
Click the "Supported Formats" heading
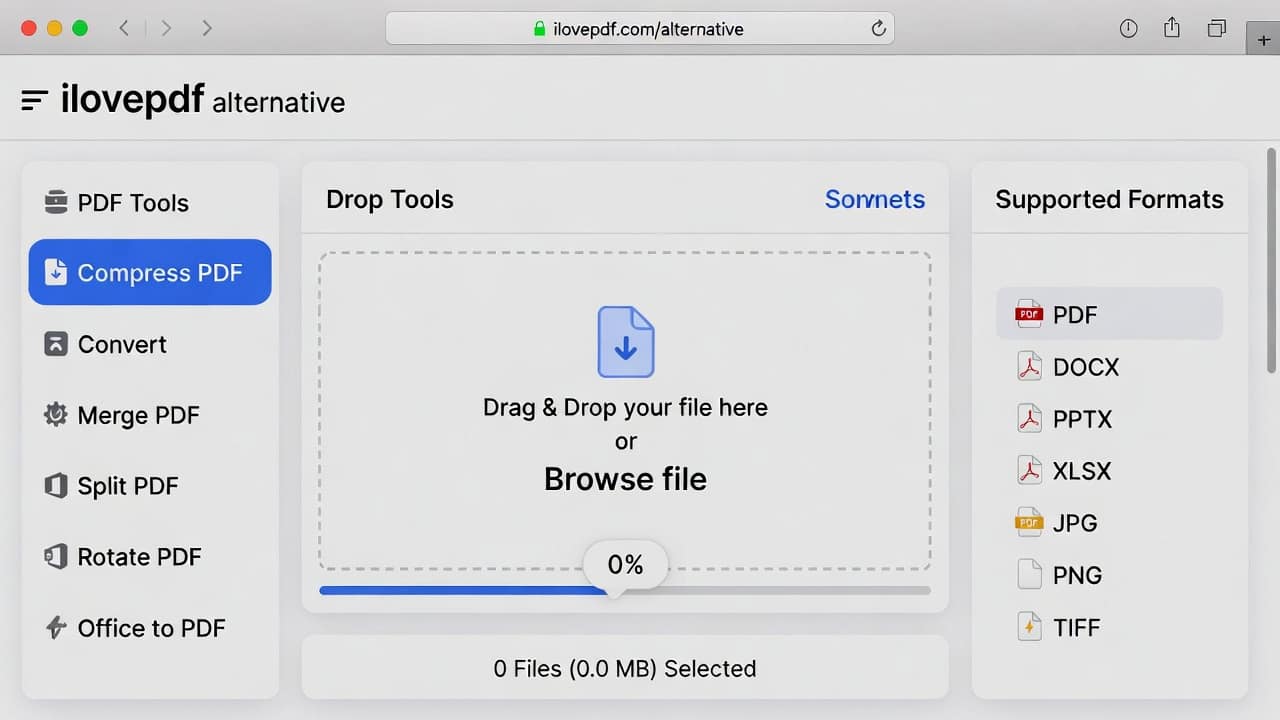tap(1109, 199)
